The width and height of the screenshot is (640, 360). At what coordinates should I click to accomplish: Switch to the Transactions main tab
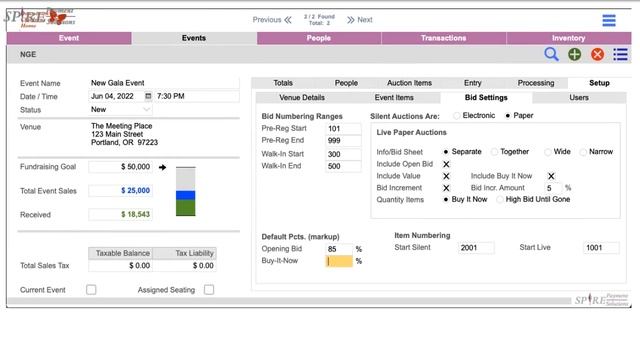(444, 38)
